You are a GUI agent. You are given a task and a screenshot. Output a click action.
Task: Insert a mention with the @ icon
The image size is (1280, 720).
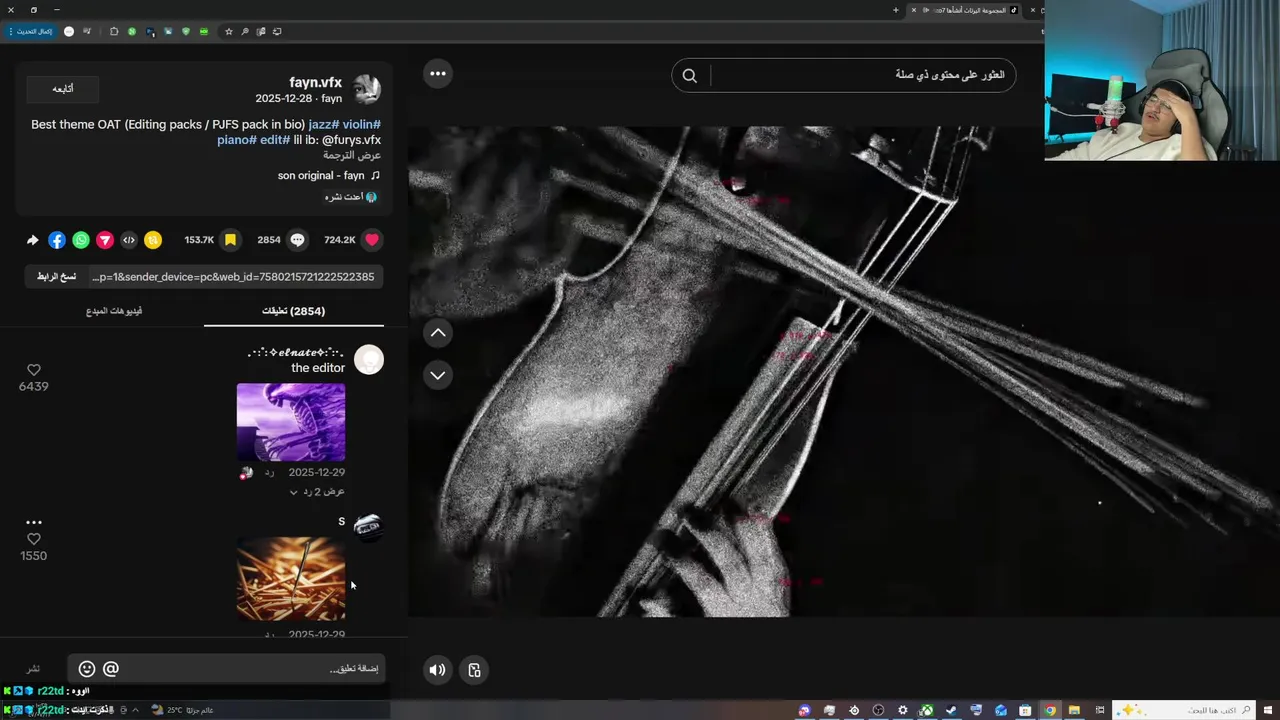tap(111, 669)
